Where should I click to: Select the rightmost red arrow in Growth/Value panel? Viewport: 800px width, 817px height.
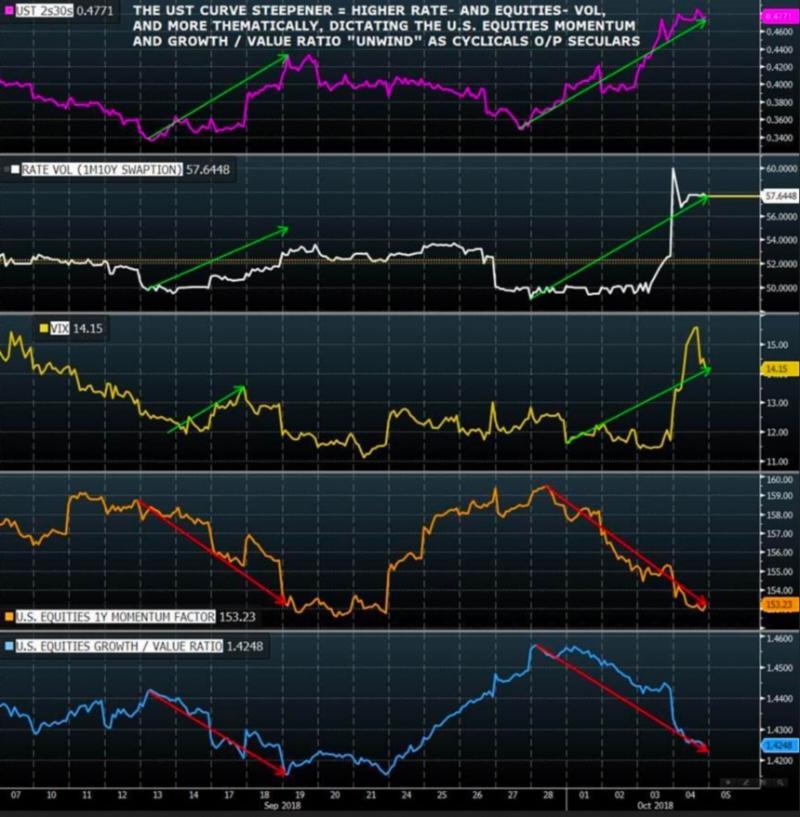623,699
